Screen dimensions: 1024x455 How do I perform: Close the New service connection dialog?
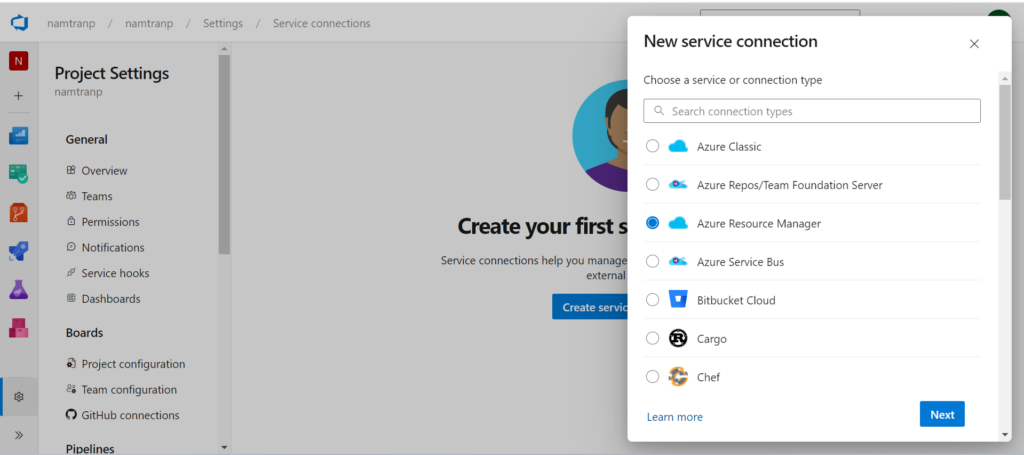point(974,44)
